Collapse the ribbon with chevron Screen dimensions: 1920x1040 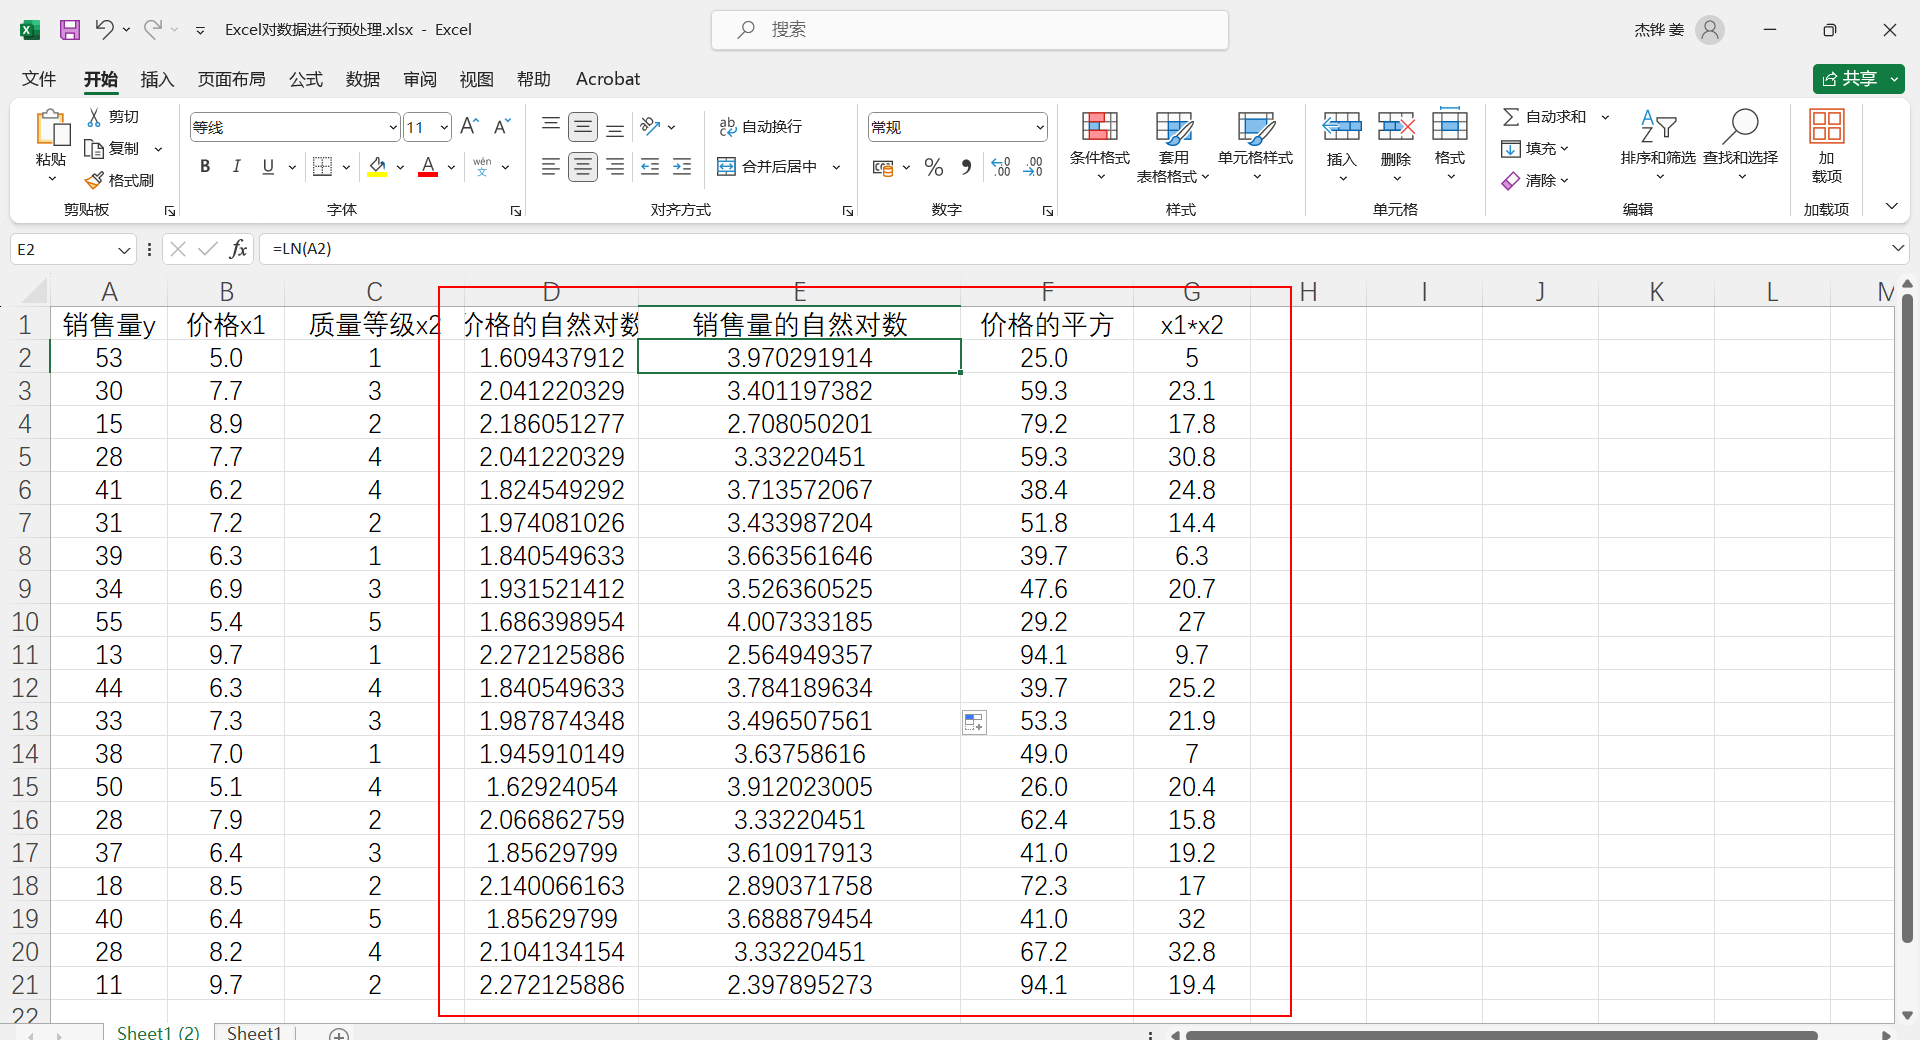(x=1892, y=206)
